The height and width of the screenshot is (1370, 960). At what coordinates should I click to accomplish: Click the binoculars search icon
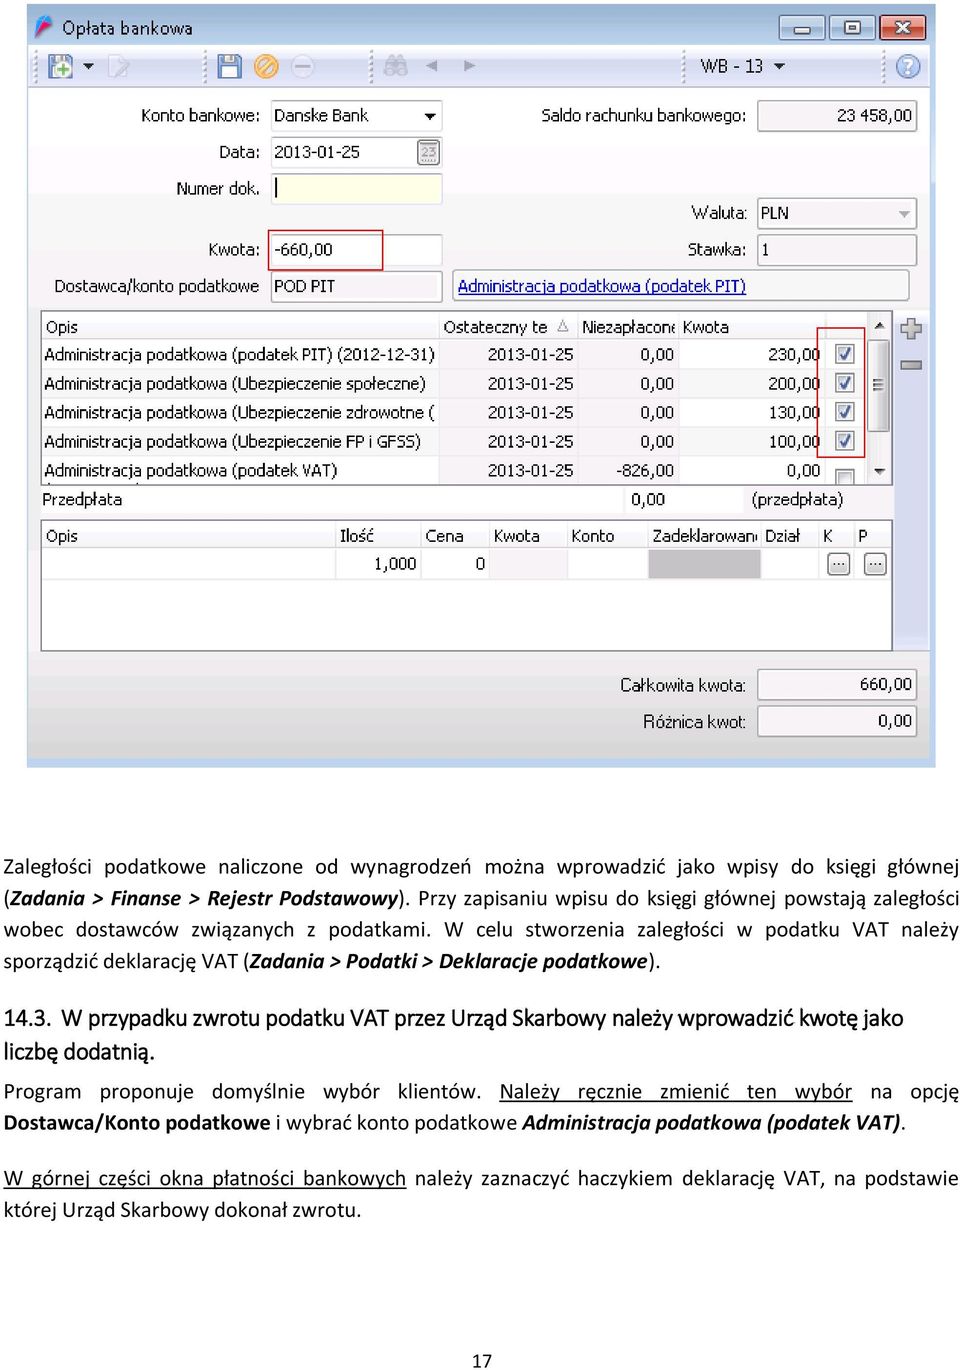click(395, 67)
